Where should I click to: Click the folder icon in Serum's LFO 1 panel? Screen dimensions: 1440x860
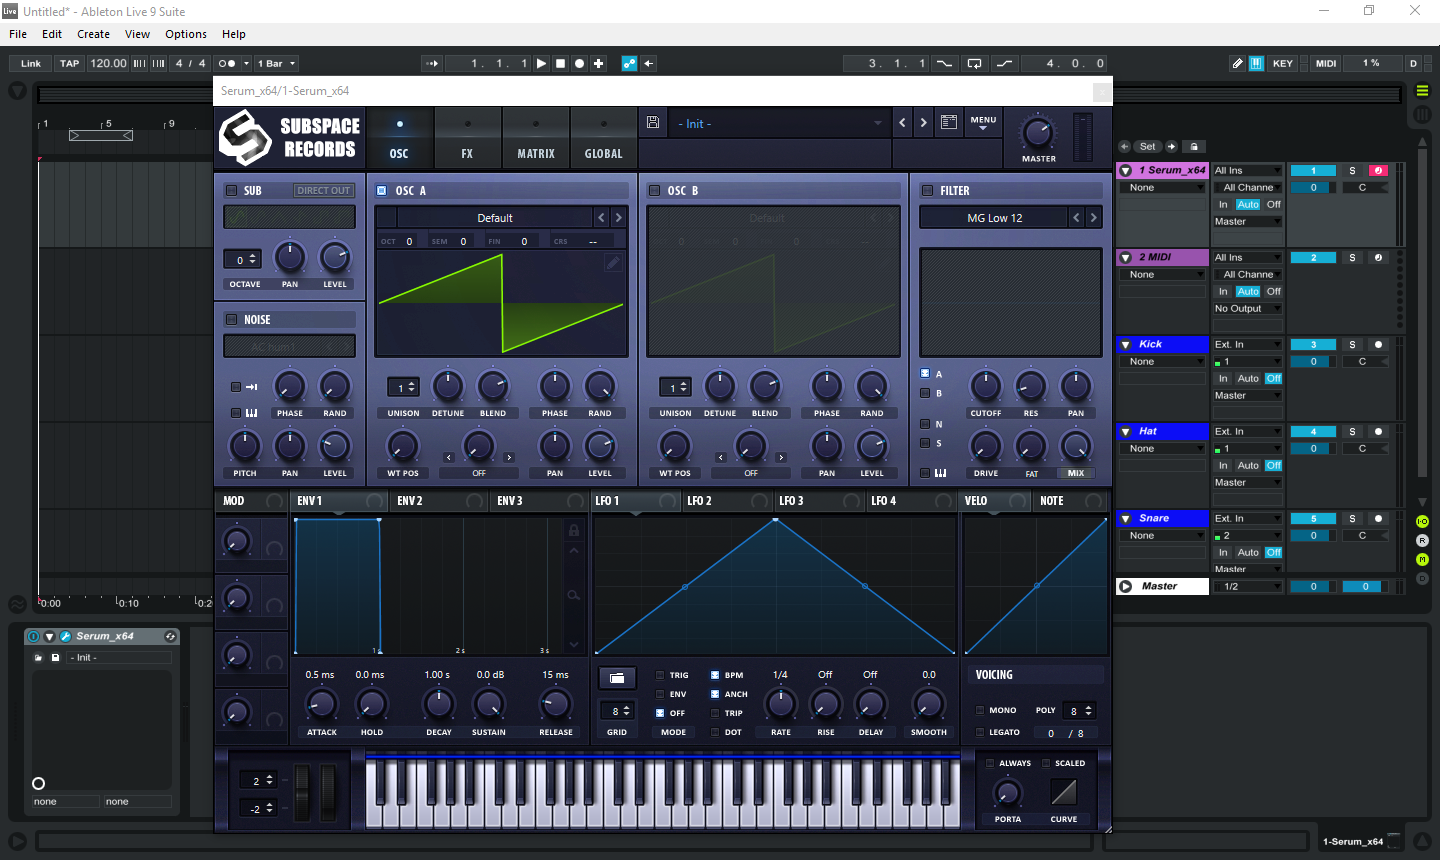[x=617, y=677]
